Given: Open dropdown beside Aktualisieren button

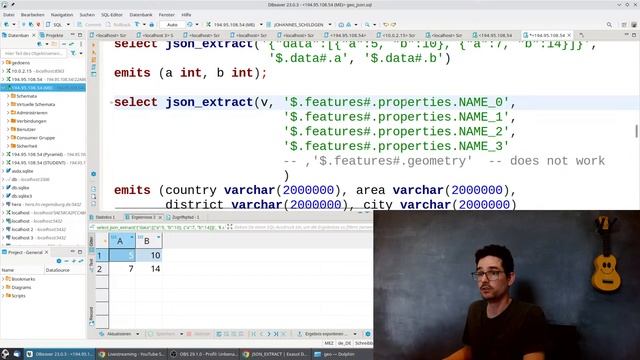Looking at the screenshot, I should pyautogui.click(x=138, y=334).
